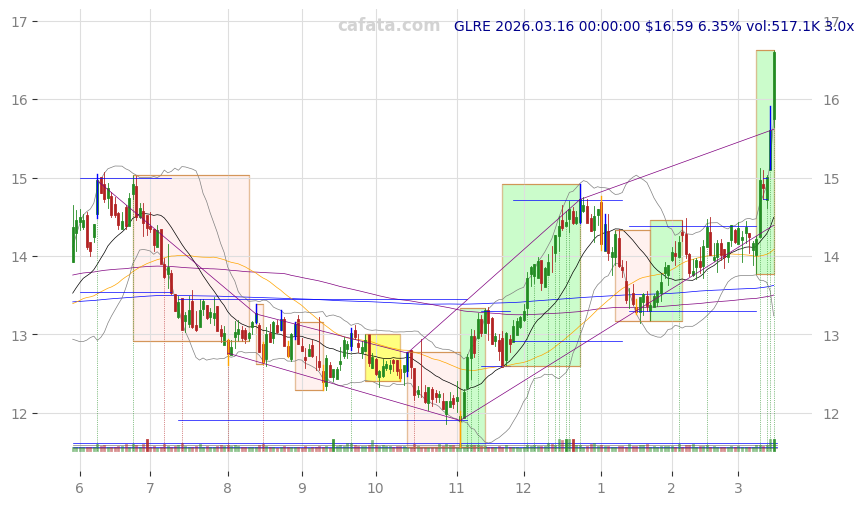Click the big green shaded zone near month 12
Viewport: 864px width, 505px height.
540,275
